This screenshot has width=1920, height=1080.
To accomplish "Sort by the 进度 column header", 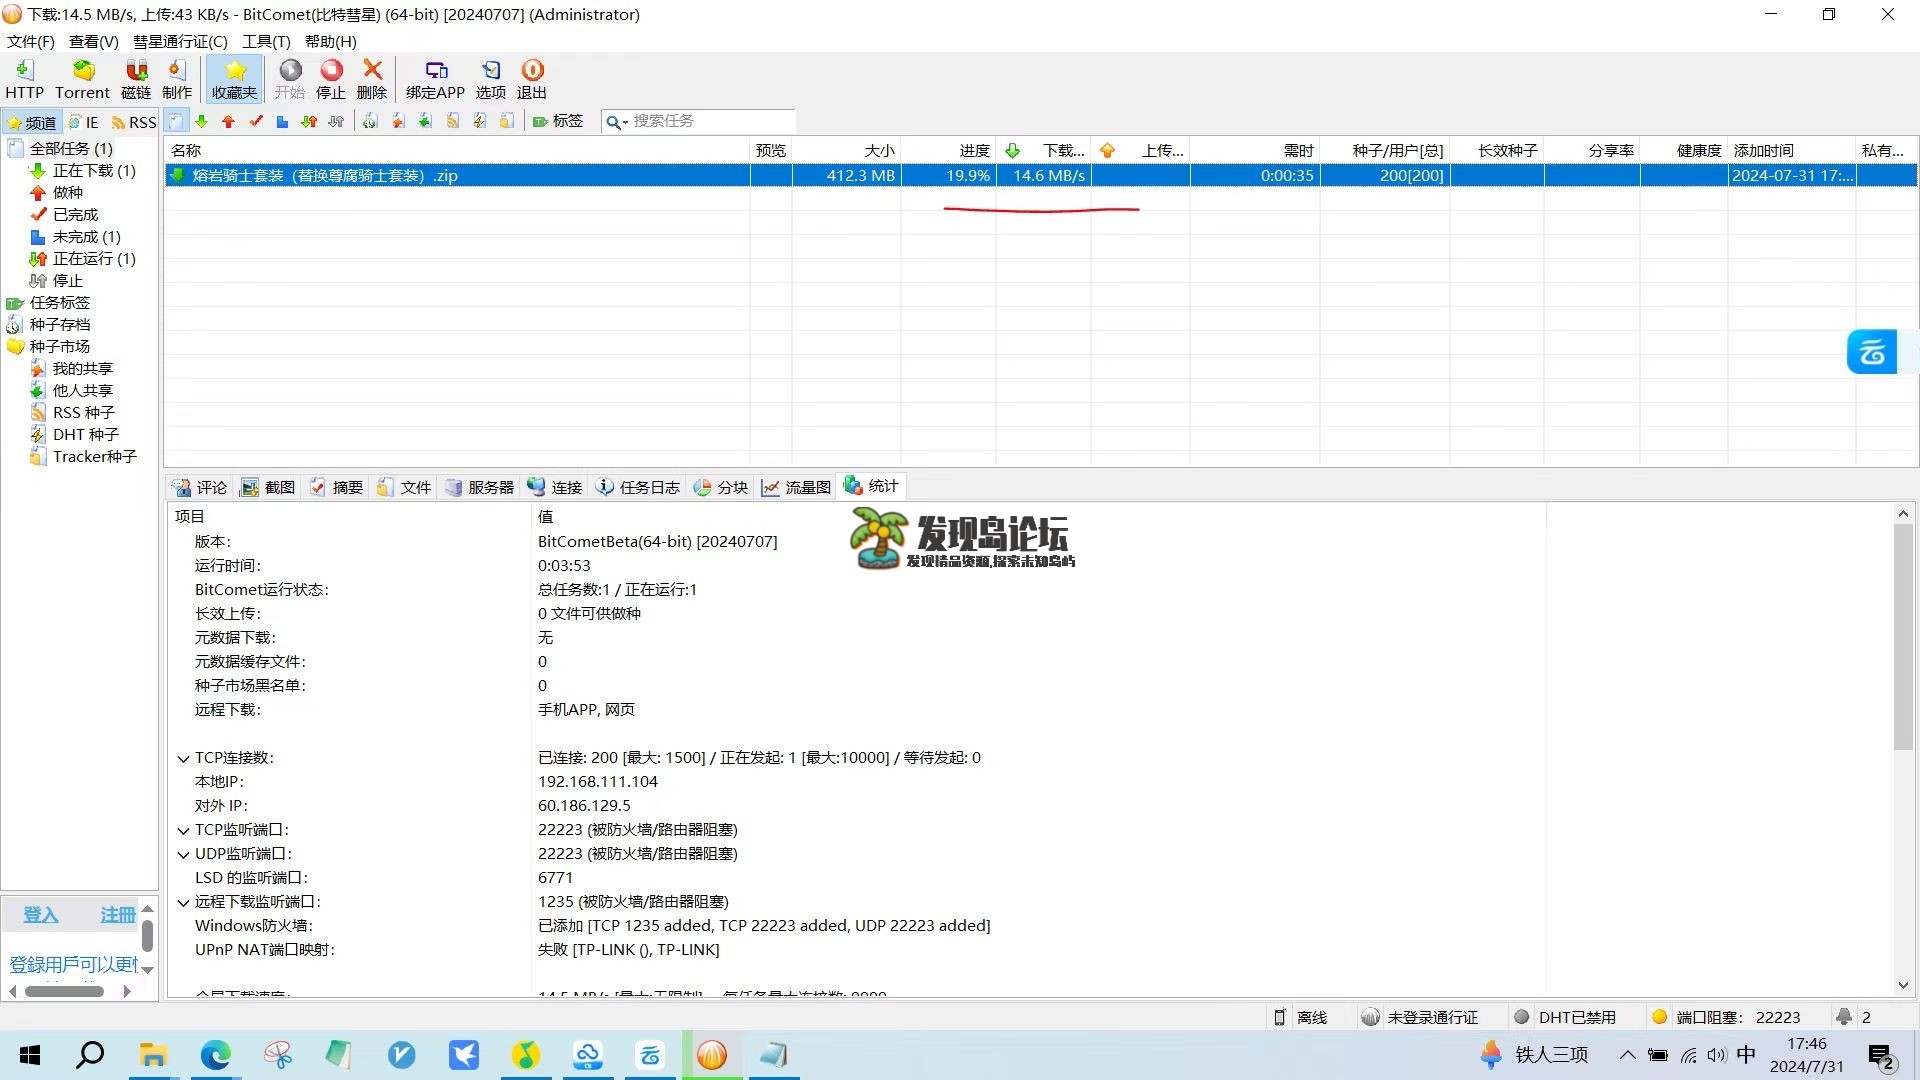I will [x=949, y=150].
